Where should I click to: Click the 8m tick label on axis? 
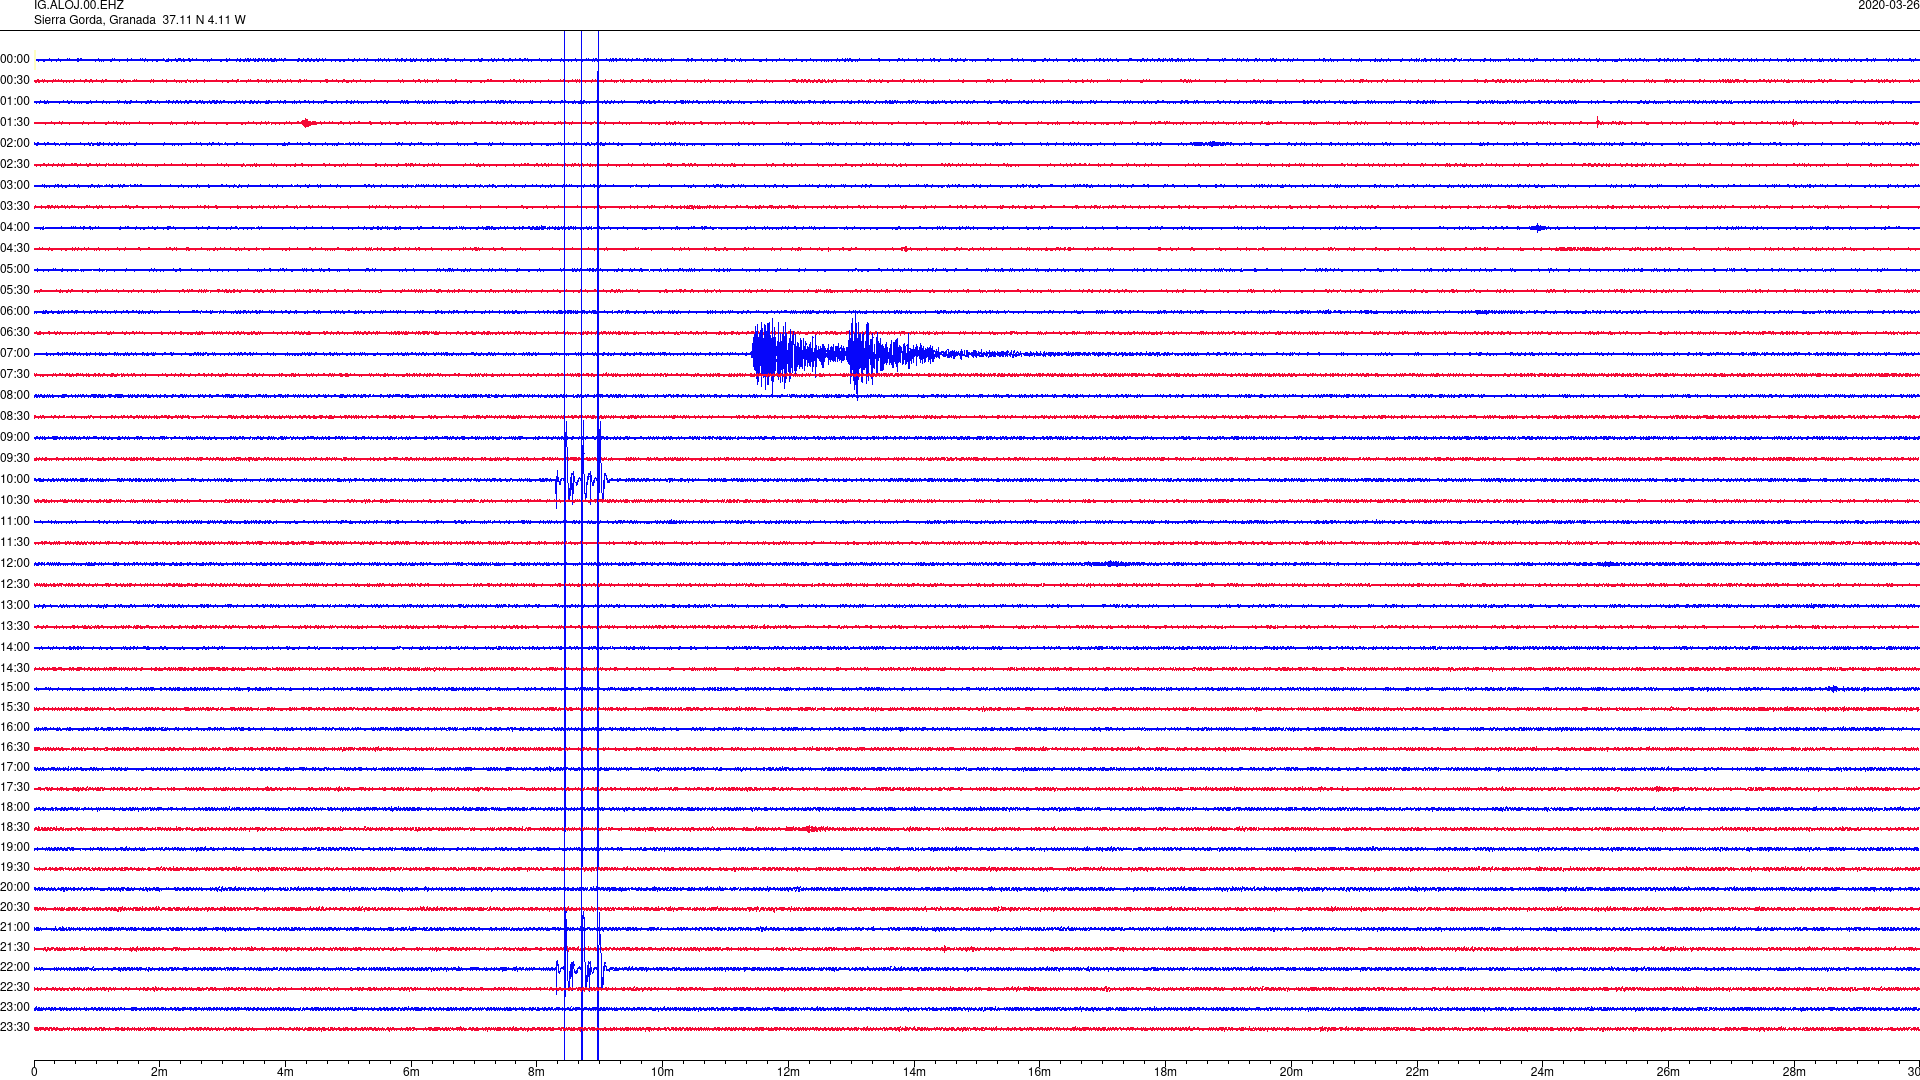(537, 1072)
